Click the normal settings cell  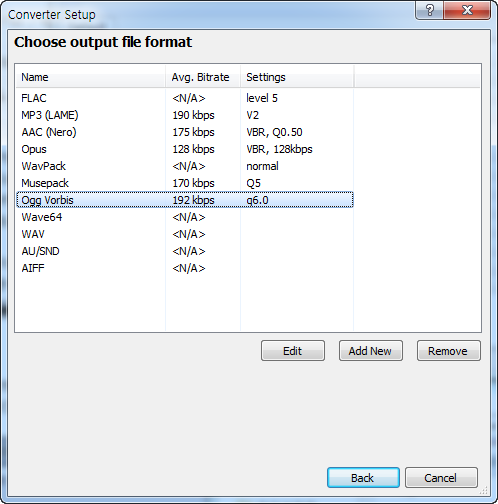[x=262, y=166]
